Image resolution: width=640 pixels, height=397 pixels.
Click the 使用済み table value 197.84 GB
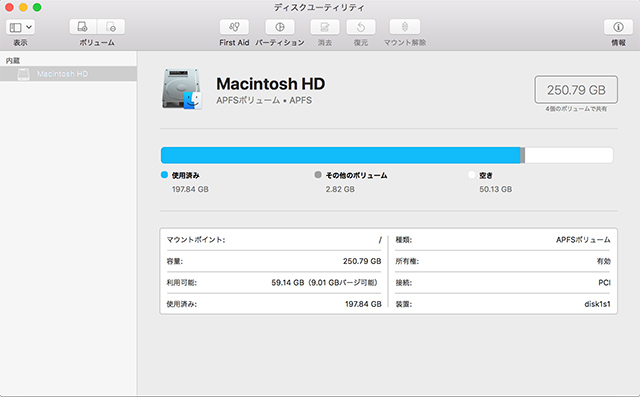[363, 304]
